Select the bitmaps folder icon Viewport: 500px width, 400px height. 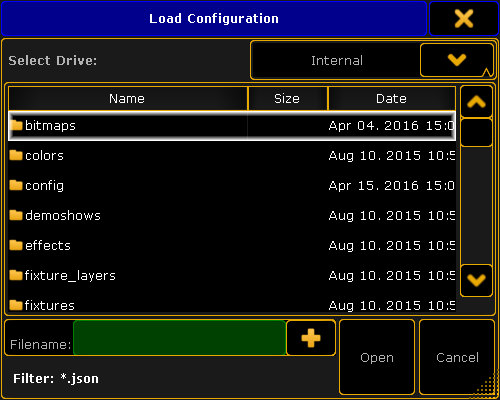16,125
